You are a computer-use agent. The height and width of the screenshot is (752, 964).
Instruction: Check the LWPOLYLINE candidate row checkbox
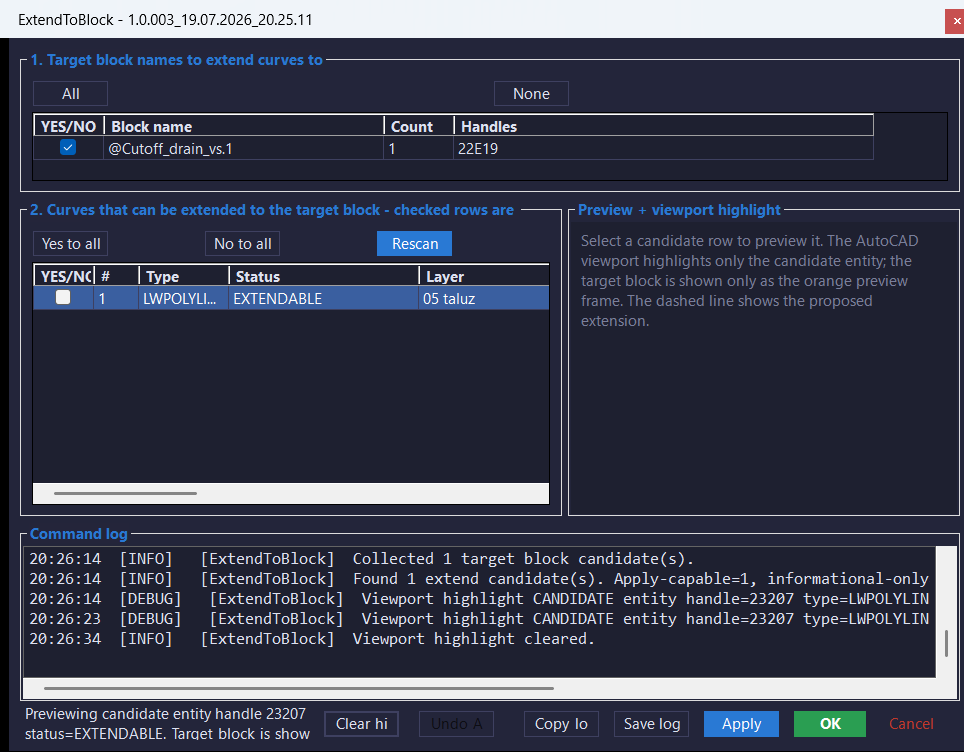pyautogui.click(x=63, y=298)
